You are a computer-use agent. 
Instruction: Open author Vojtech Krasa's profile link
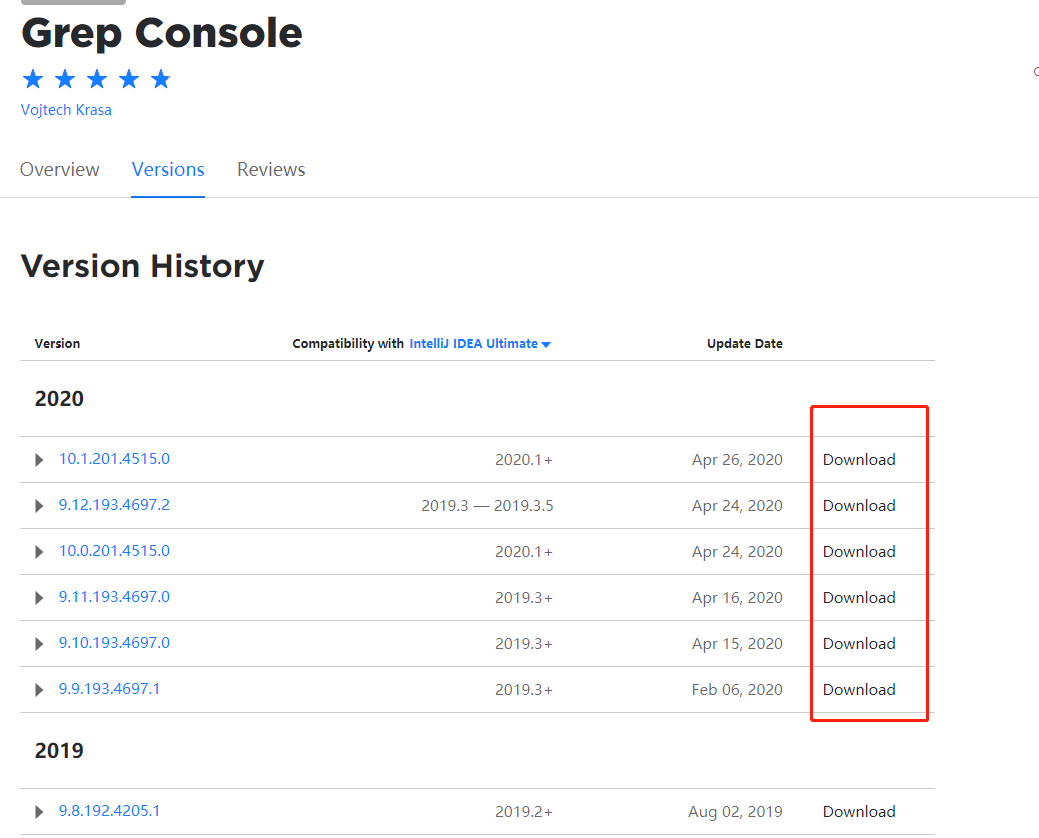66,110
